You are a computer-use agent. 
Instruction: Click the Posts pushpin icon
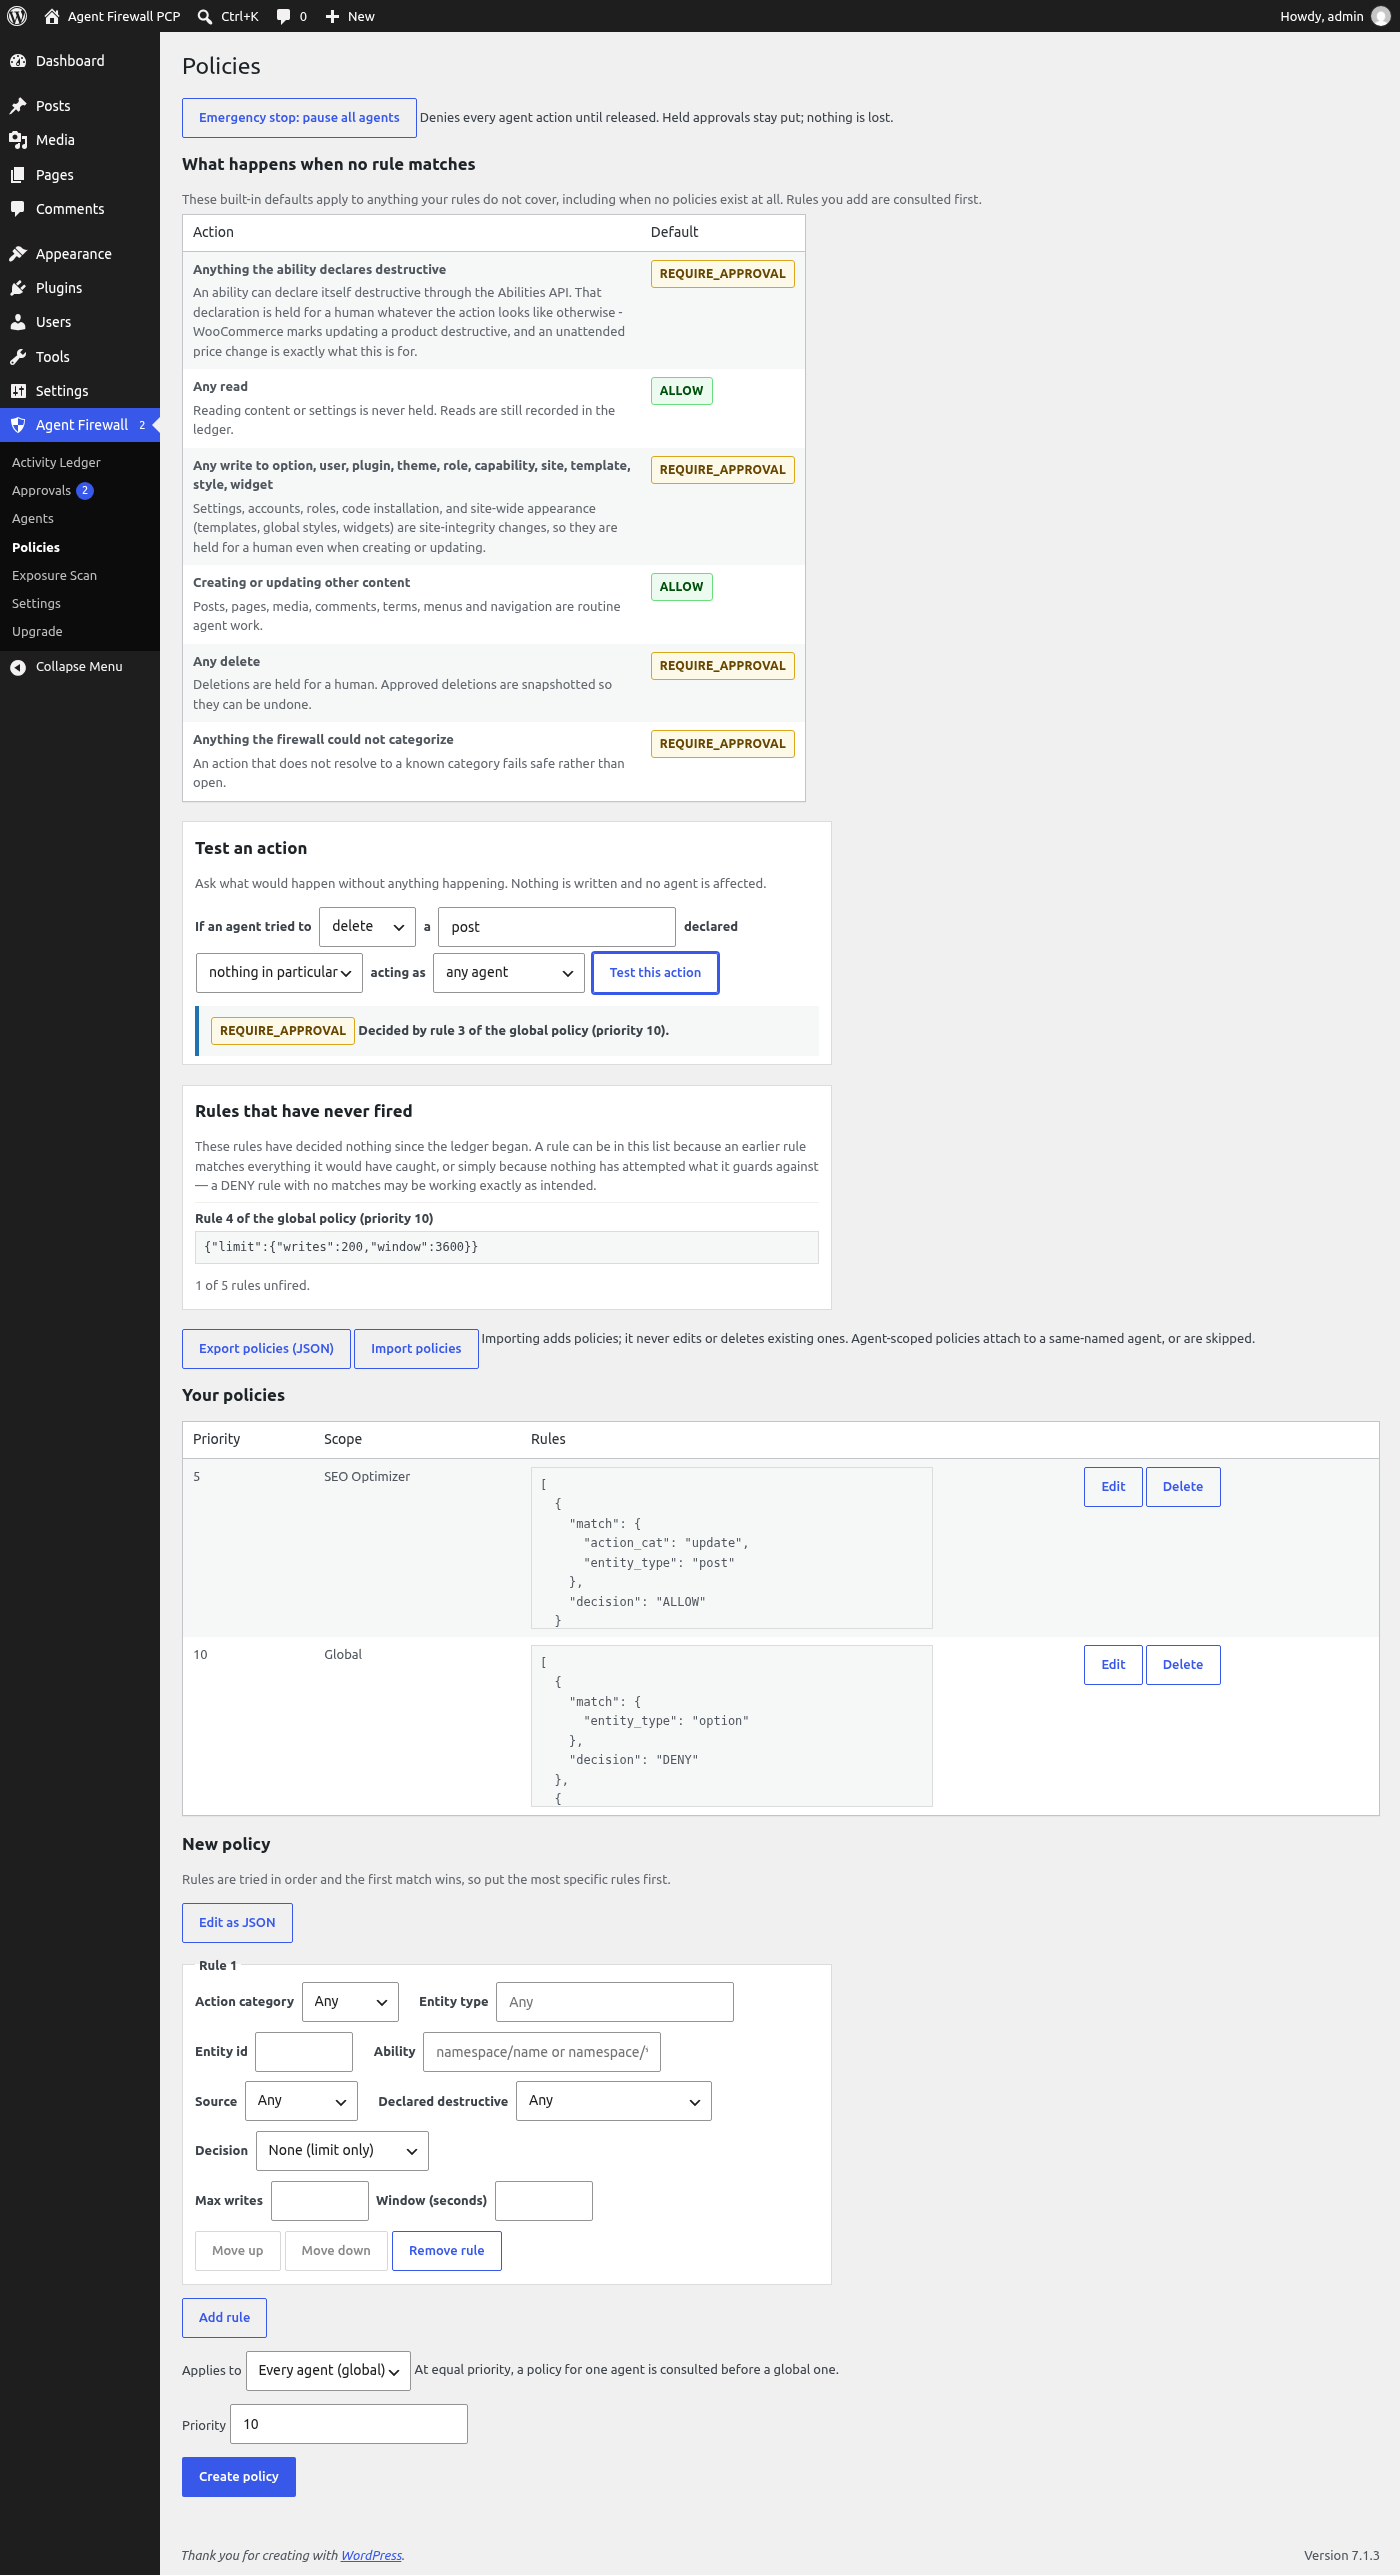pos(18,106)
